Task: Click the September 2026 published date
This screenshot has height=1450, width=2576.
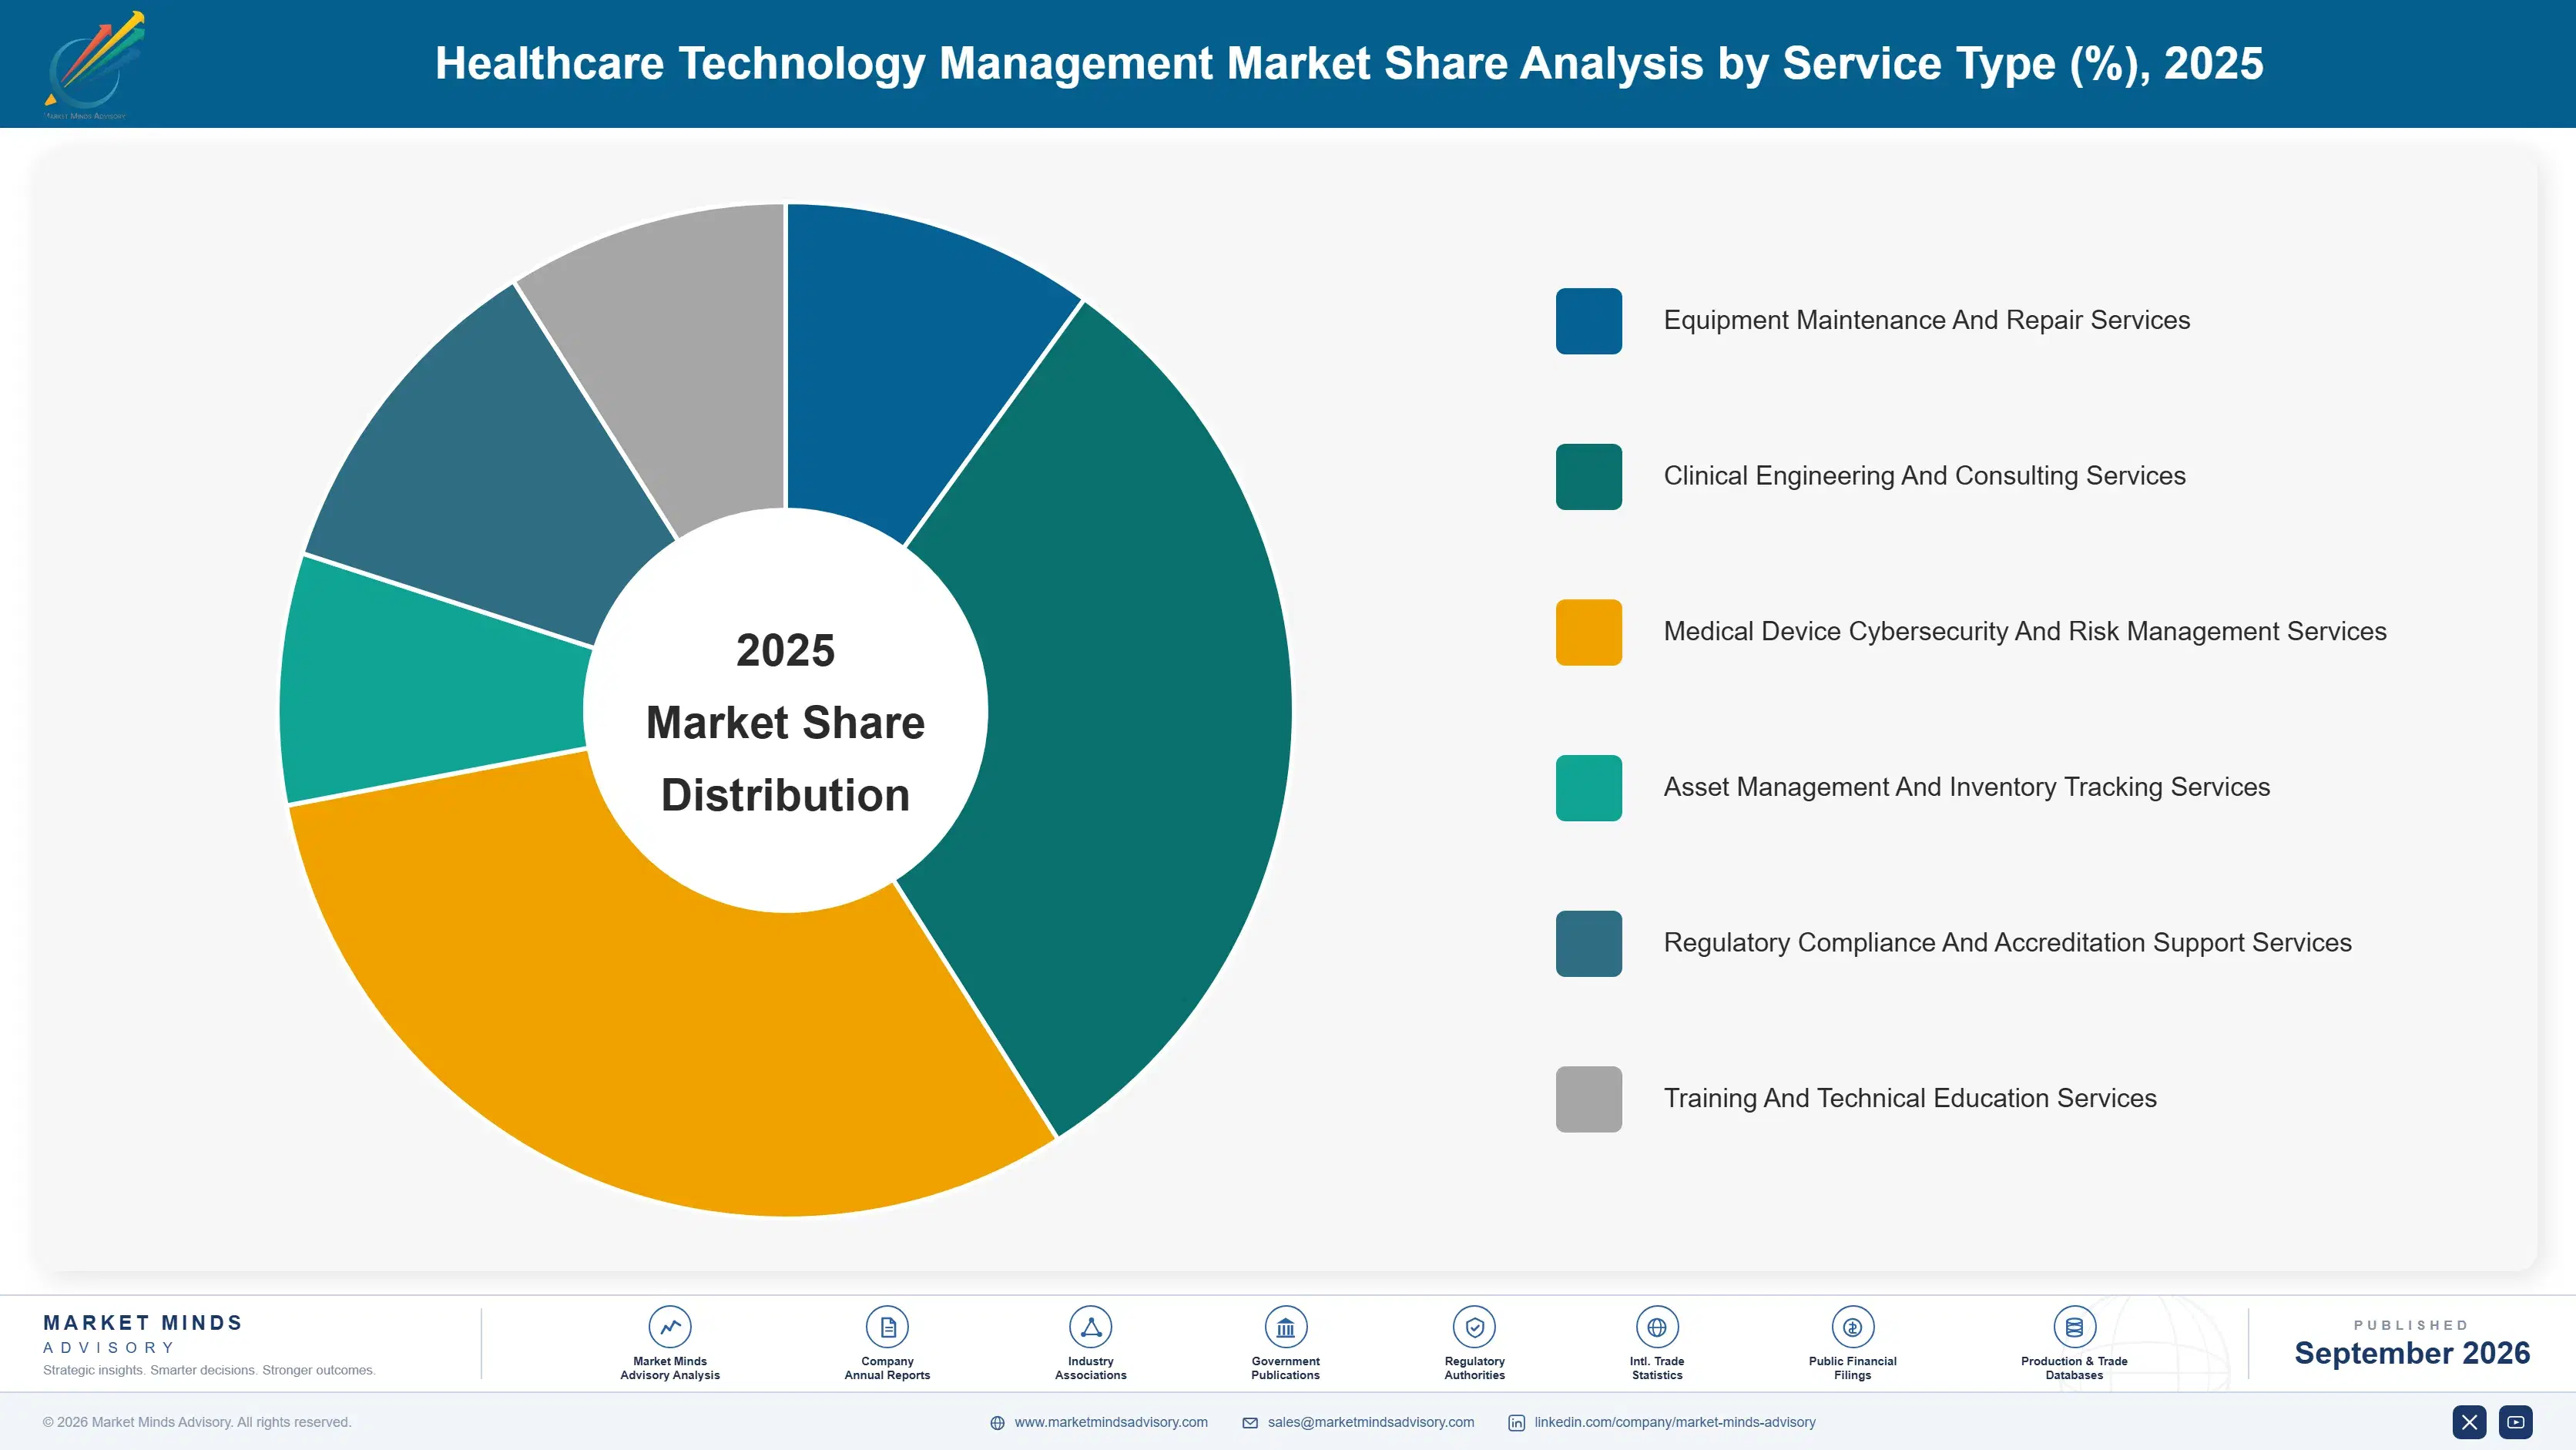Action: tap(2412, 1353)
